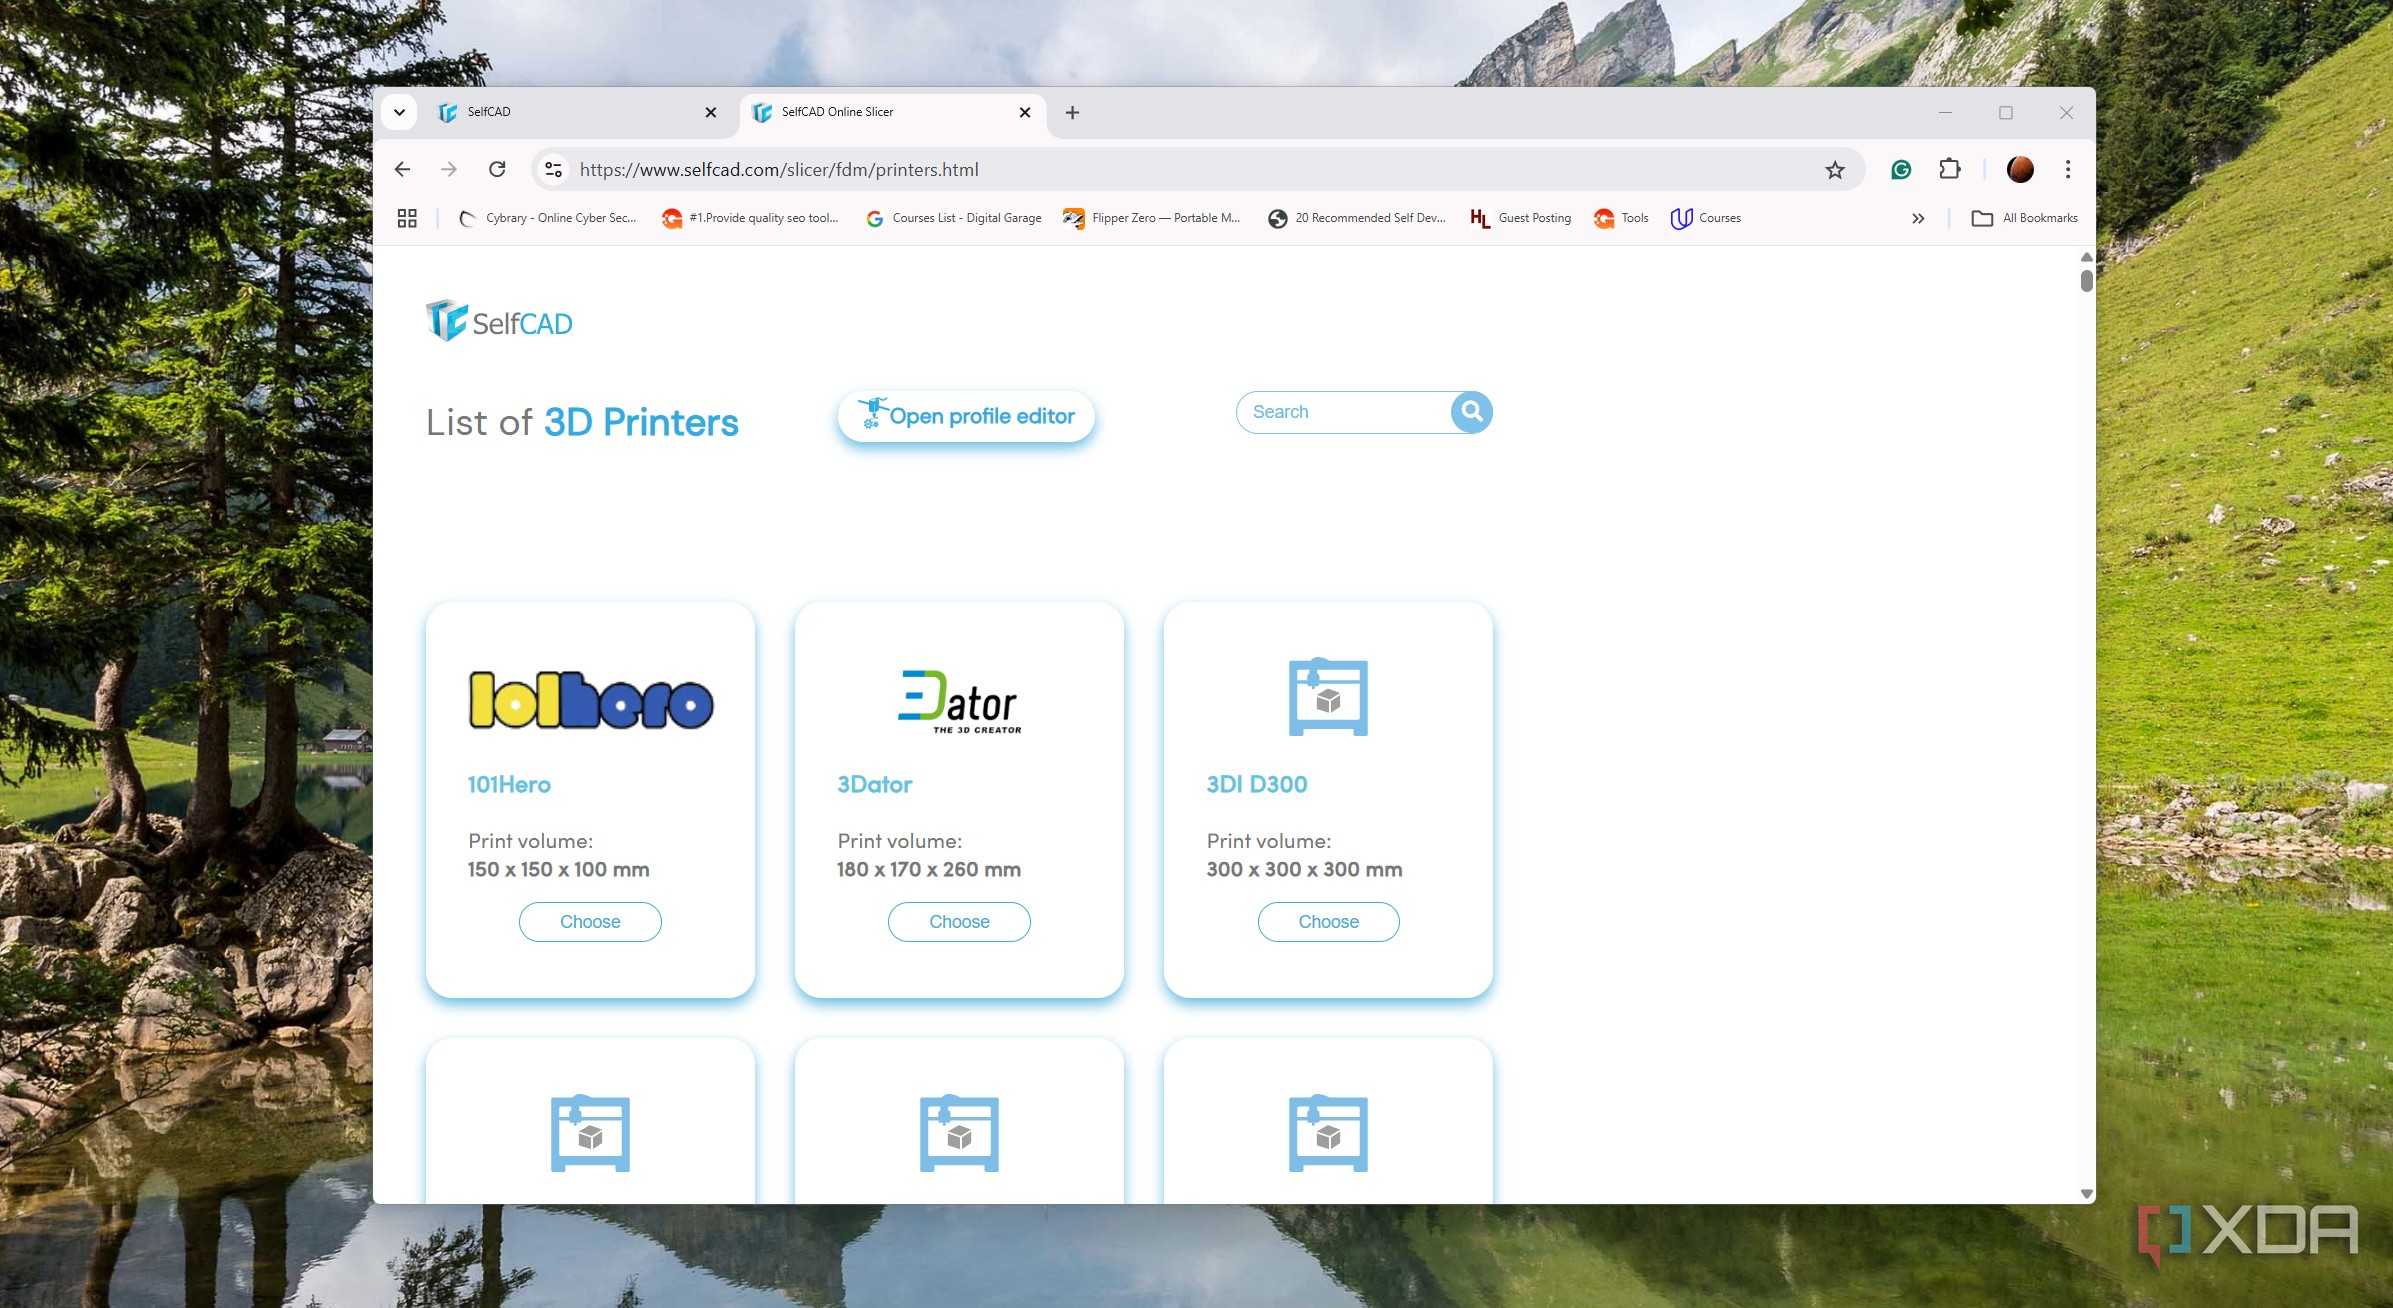Open All Bookmarks folder
2393x1308 pixels.
tap(2024, 218)
